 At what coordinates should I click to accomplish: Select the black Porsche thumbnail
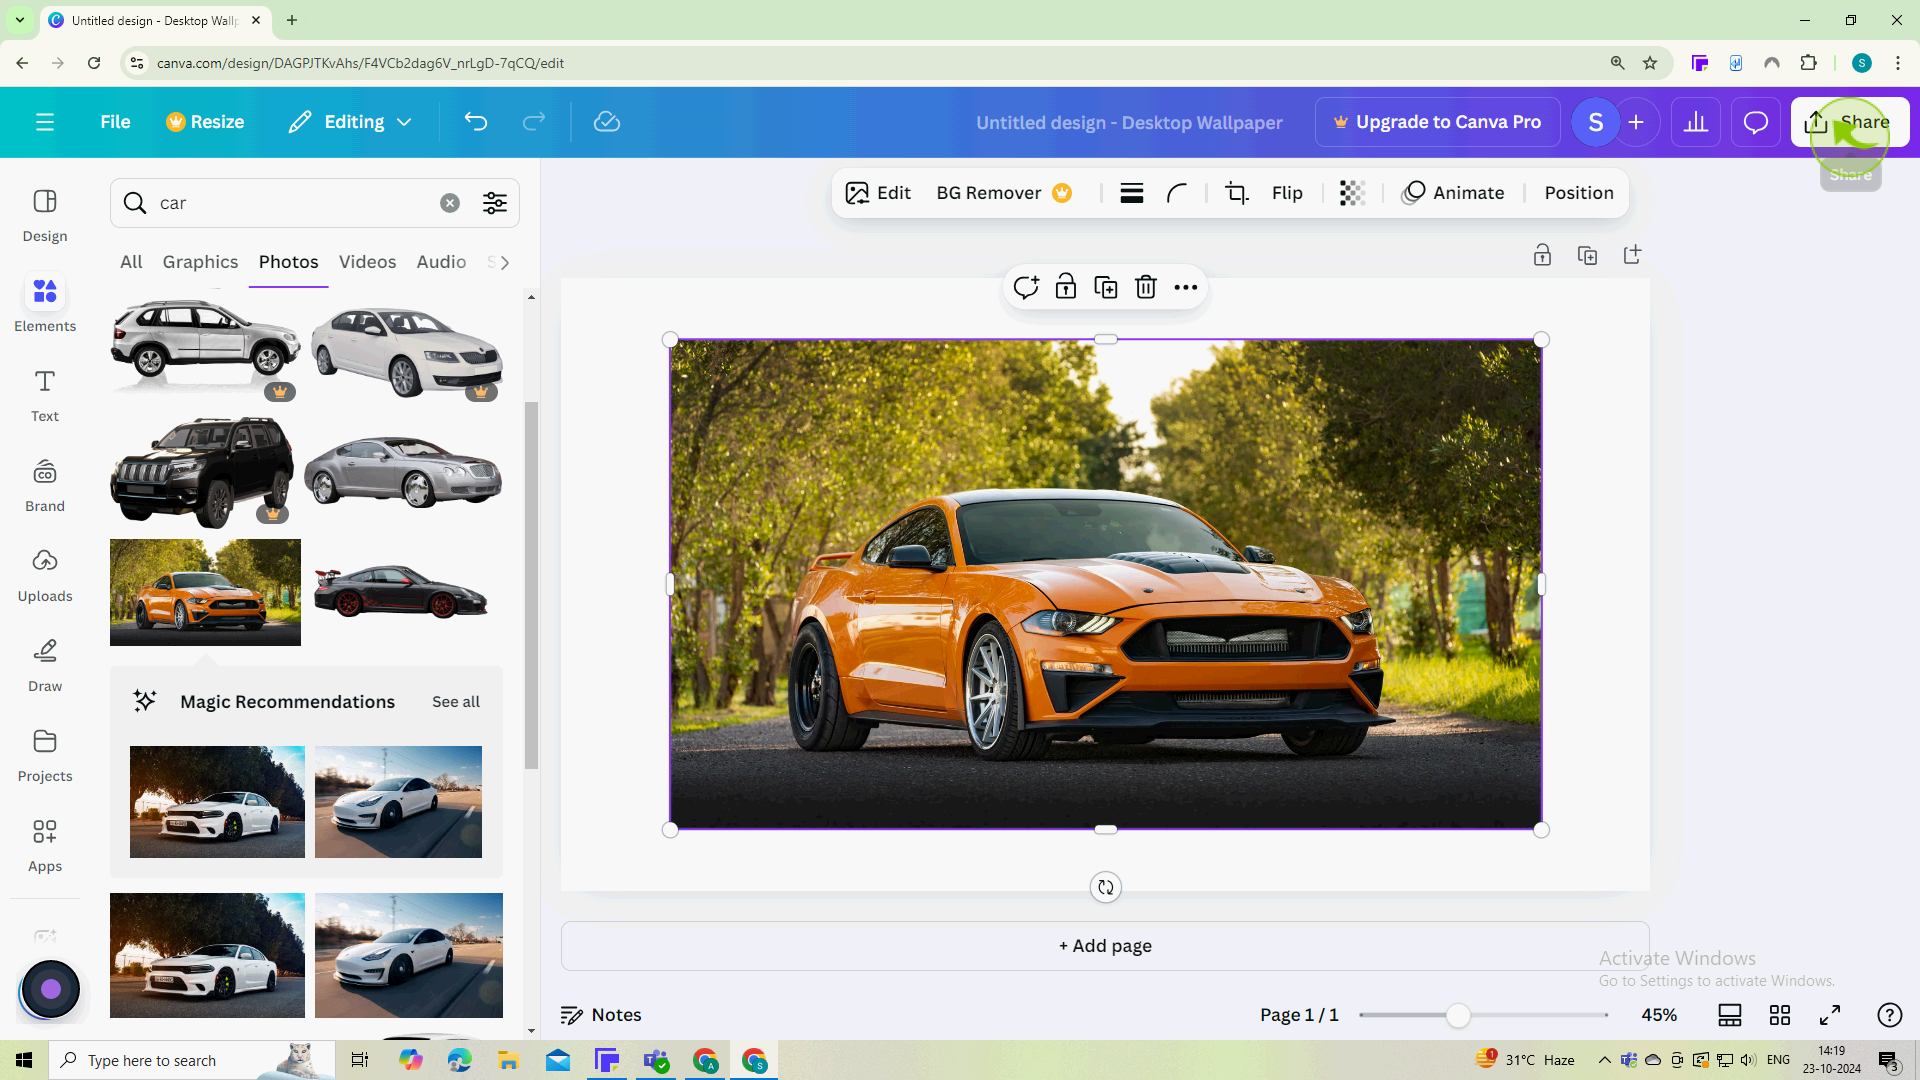[401, 592]
